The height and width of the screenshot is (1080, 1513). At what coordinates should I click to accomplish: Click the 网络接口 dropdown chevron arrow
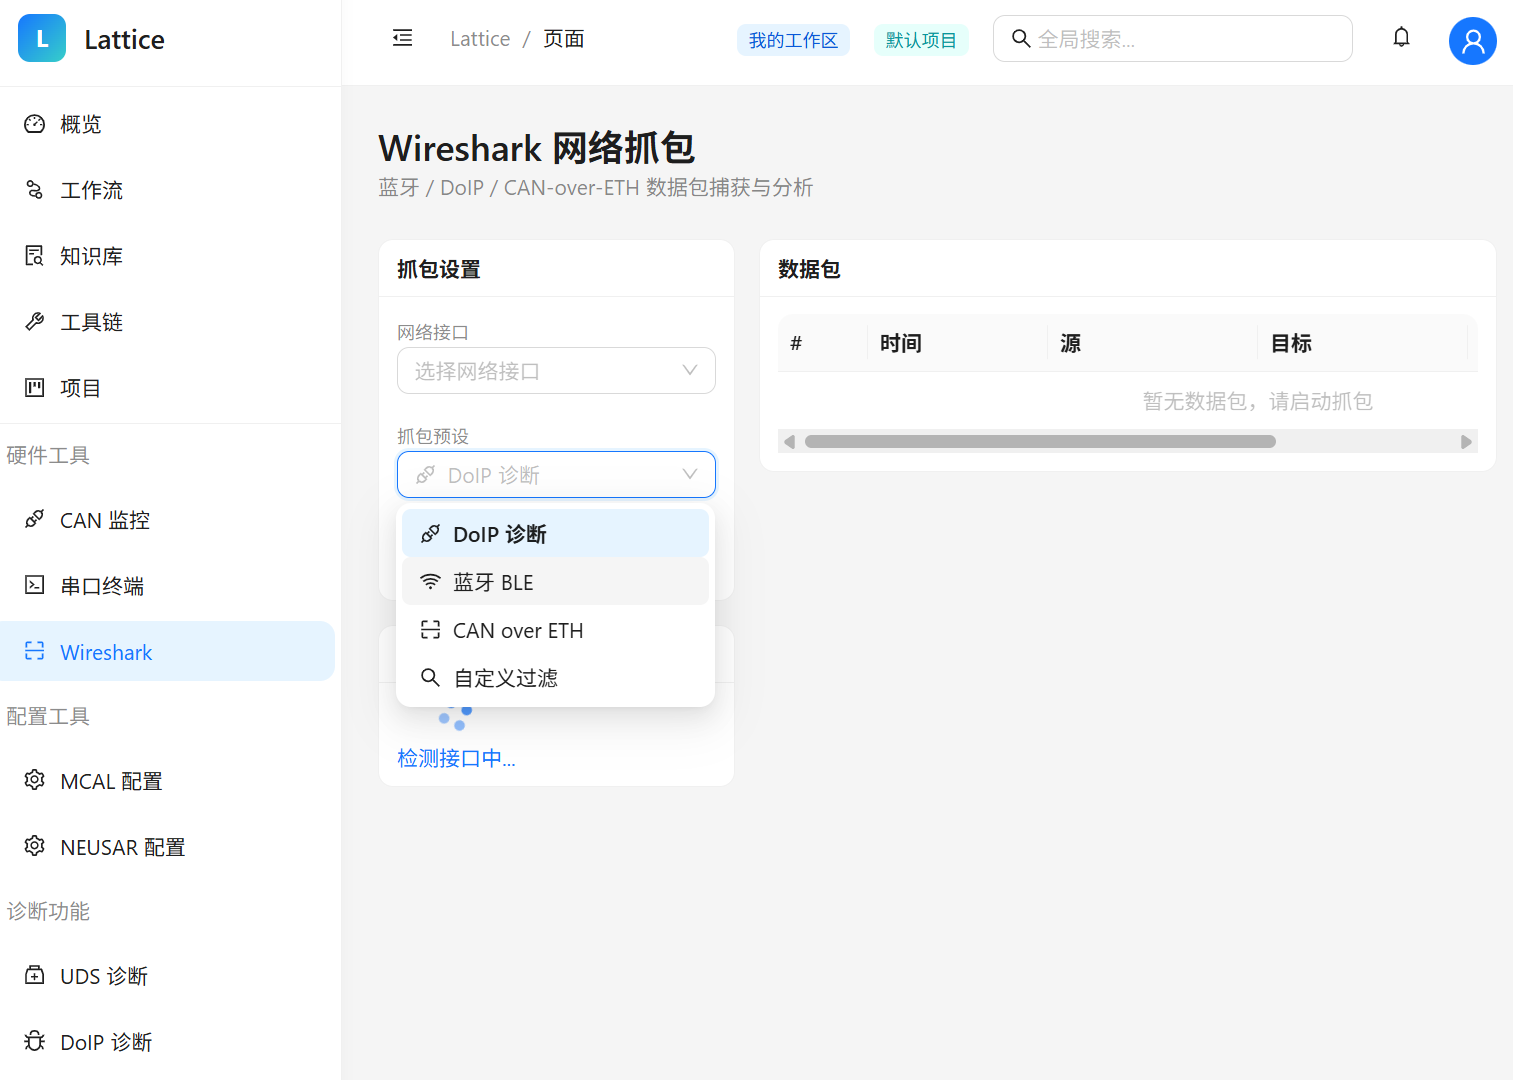(x=690, y=370)
